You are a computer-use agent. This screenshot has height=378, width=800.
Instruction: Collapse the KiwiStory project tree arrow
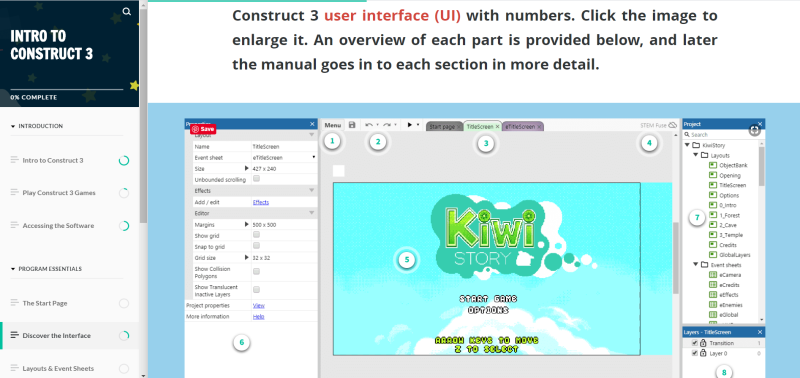(x=686, y=145)
